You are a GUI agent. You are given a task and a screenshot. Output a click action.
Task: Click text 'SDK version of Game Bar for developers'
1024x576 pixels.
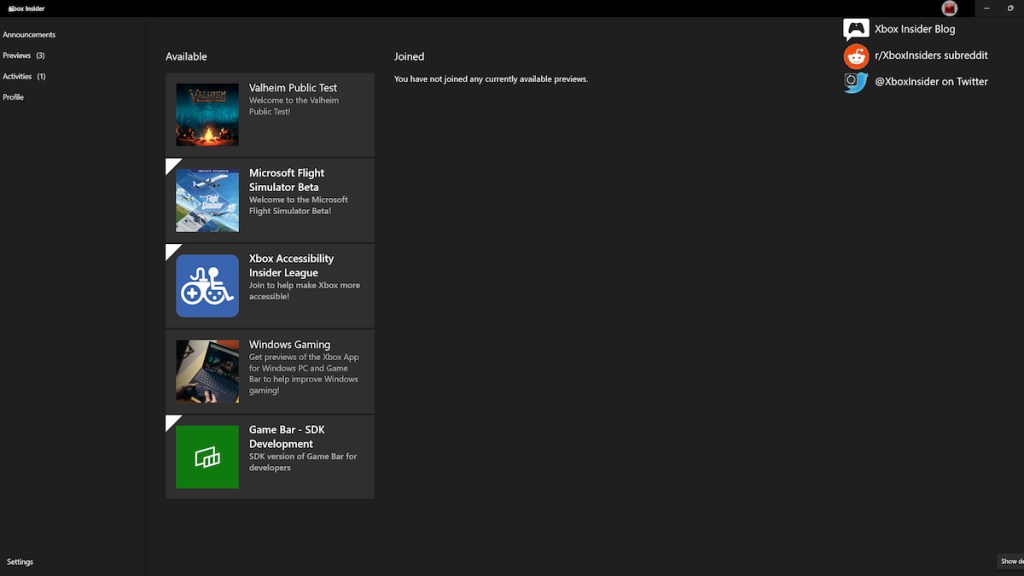point(302,462)
